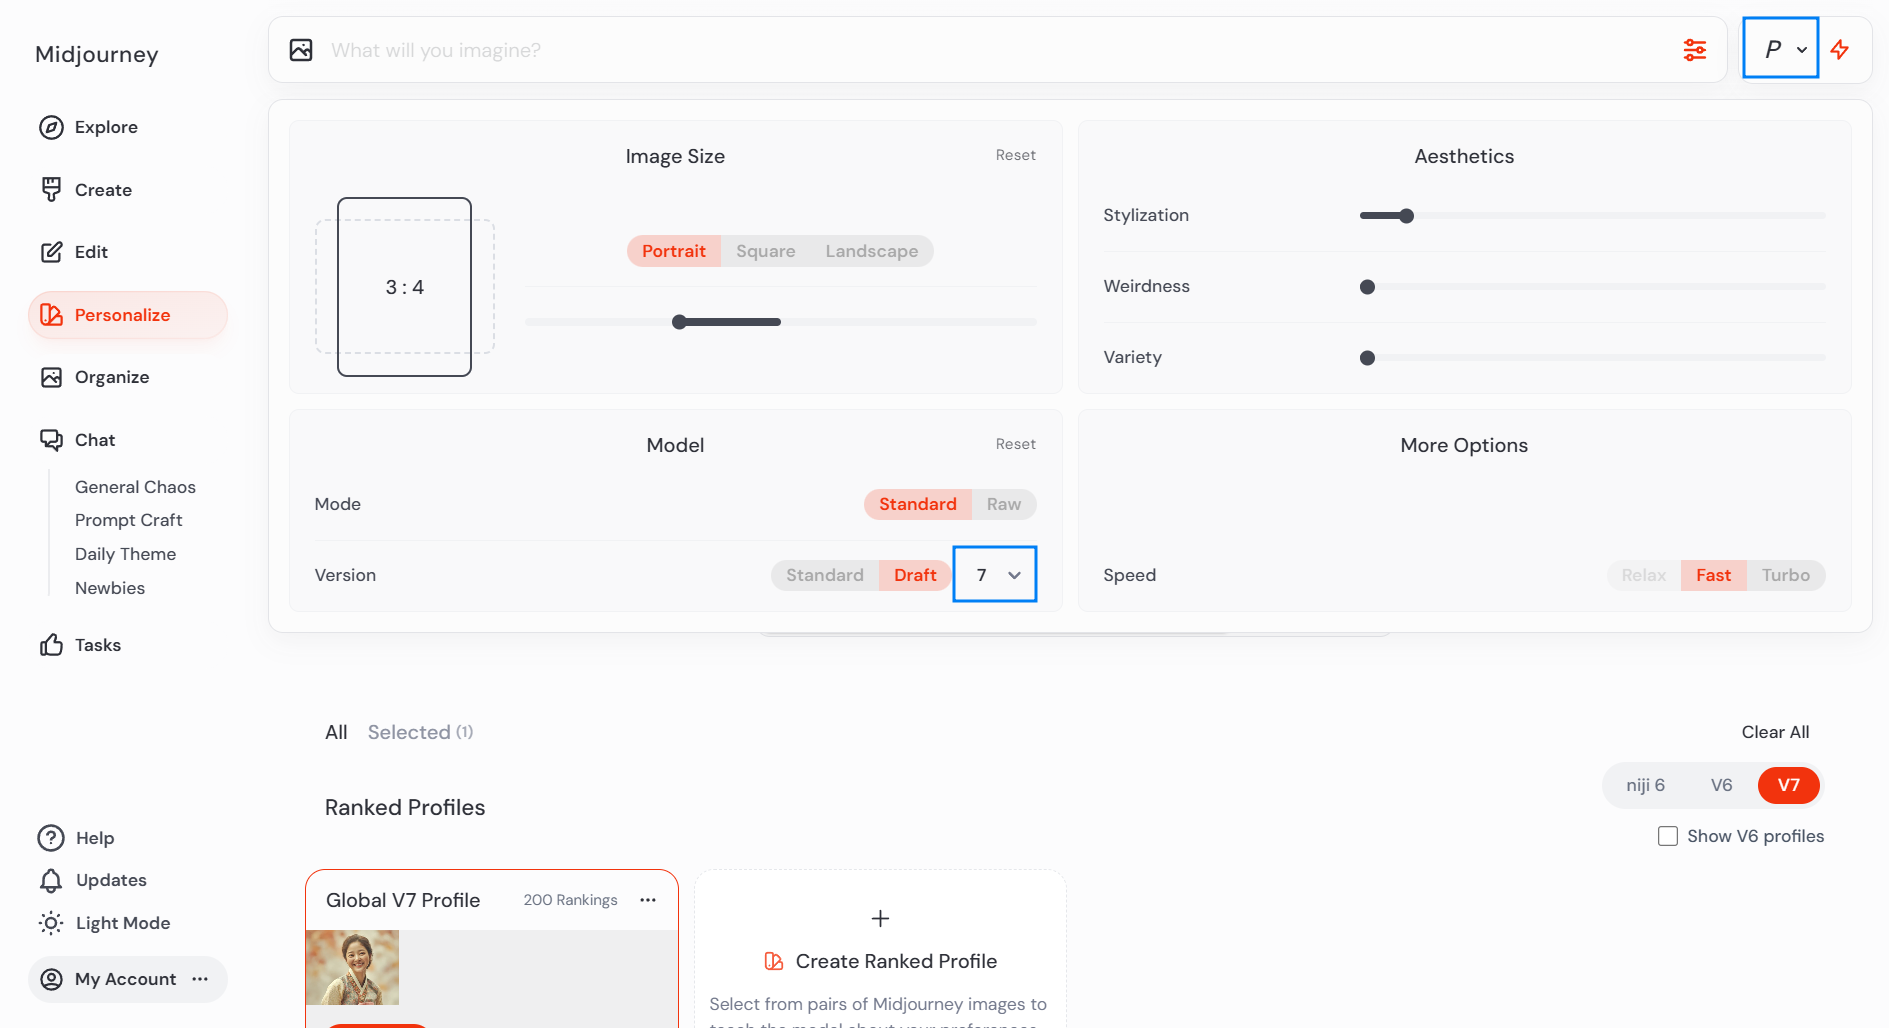Select niji 6 profile version
The height and width of the screenshot is (1028, 1889).
(x=1645, y=785)
